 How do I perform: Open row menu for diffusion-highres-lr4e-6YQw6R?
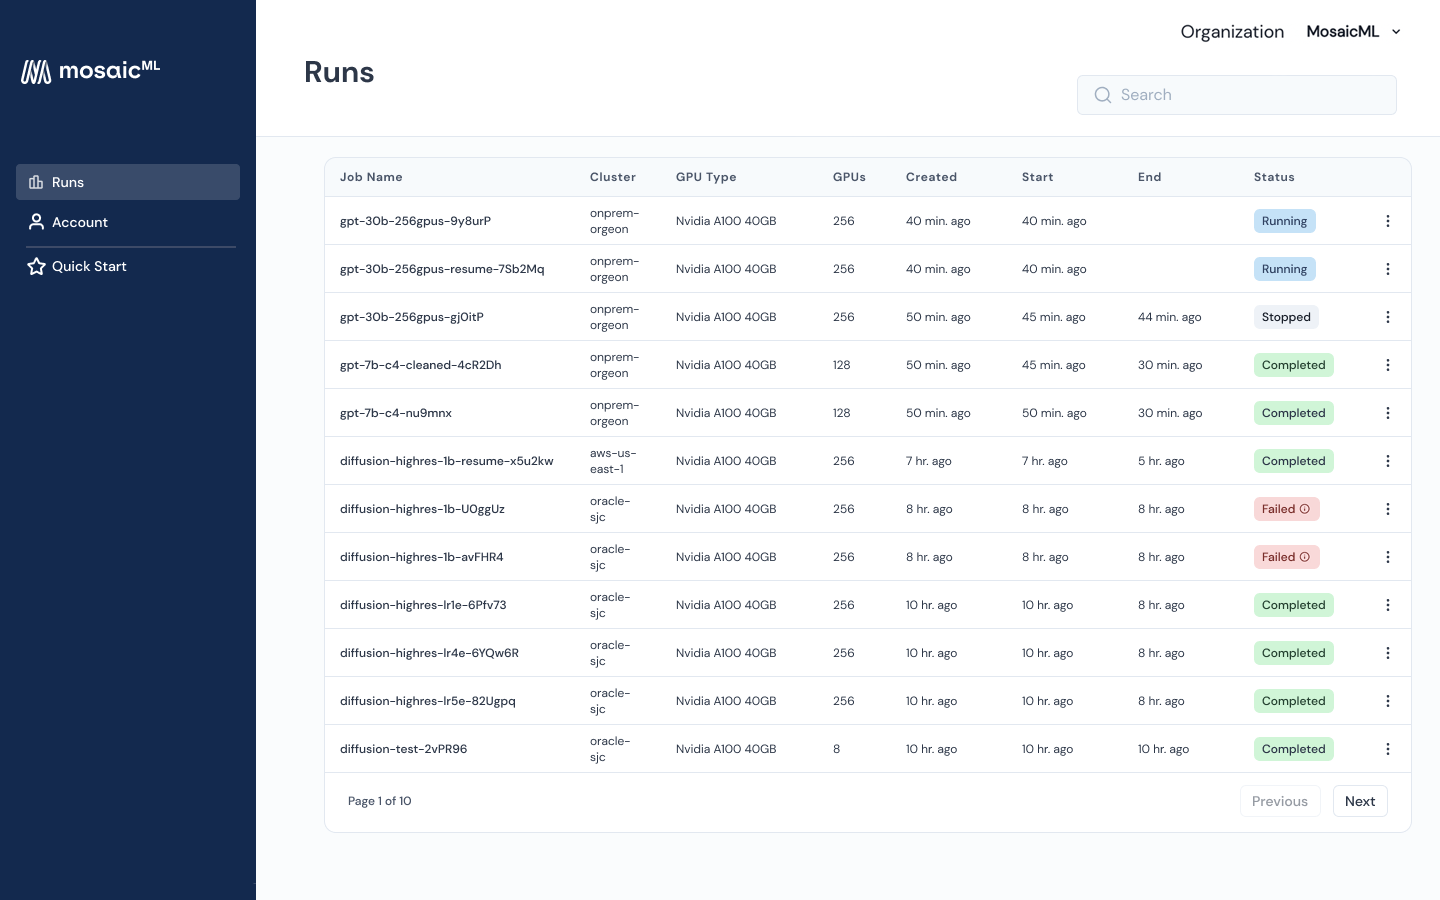(1388, 653)
